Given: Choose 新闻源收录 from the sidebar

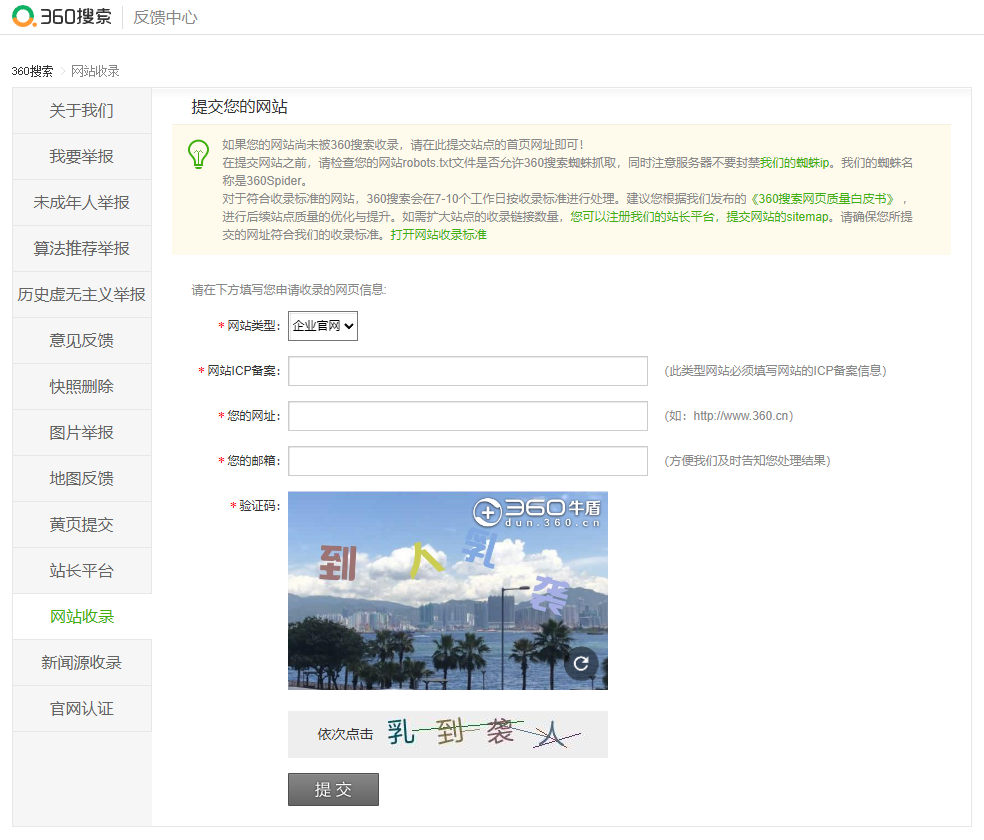Looking at the screenshot, I should 82,663.
